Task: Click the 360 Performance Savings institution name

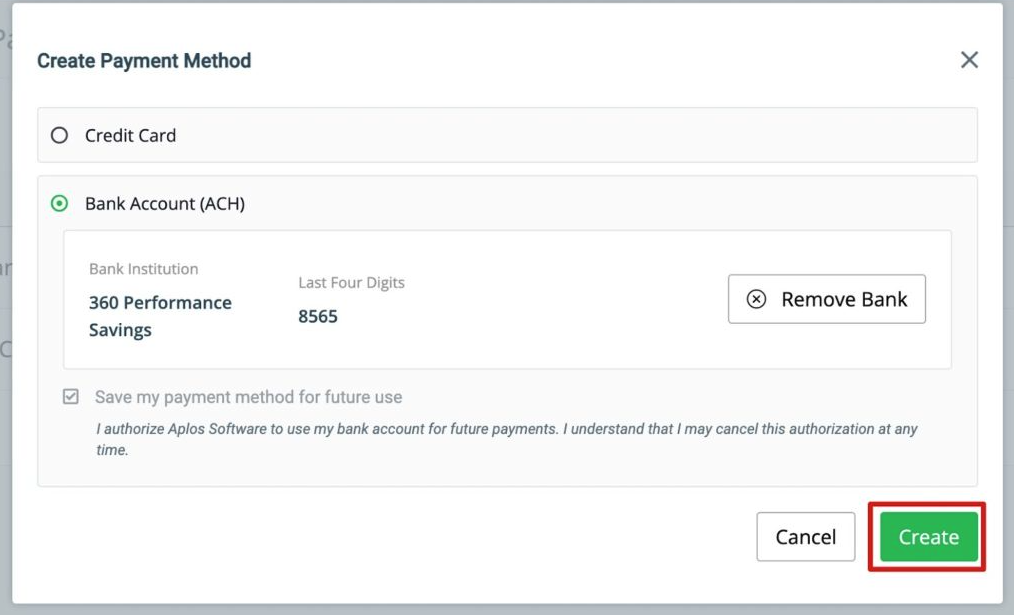Action: pyautogui.click(x=160, y=316)
